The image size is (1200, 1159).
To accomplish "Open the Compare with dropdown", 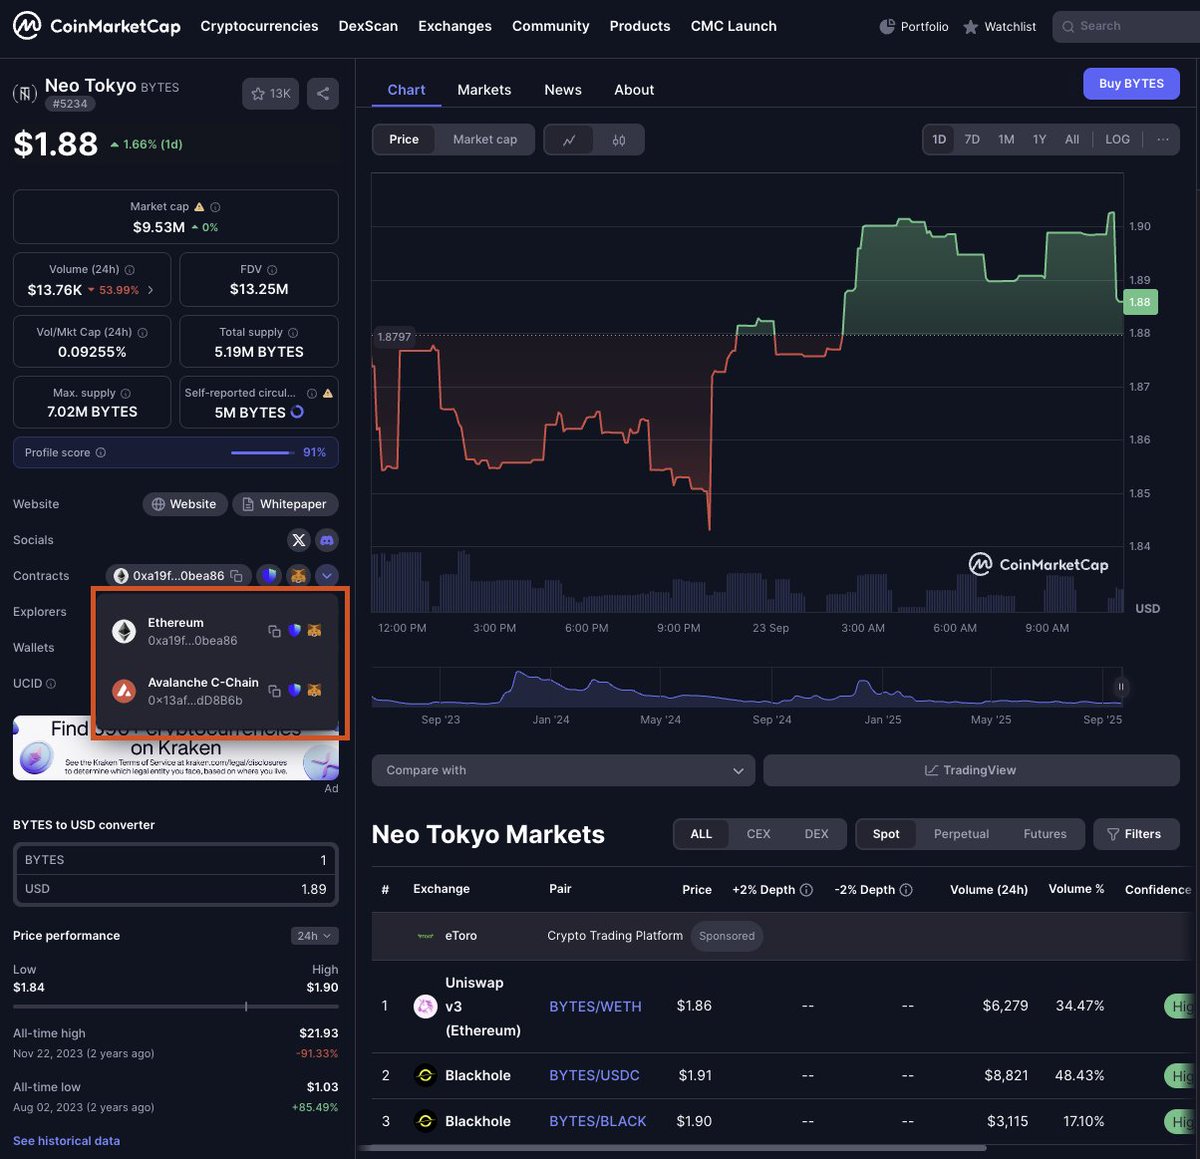I will pyautogui.click(x=564, y=771).
